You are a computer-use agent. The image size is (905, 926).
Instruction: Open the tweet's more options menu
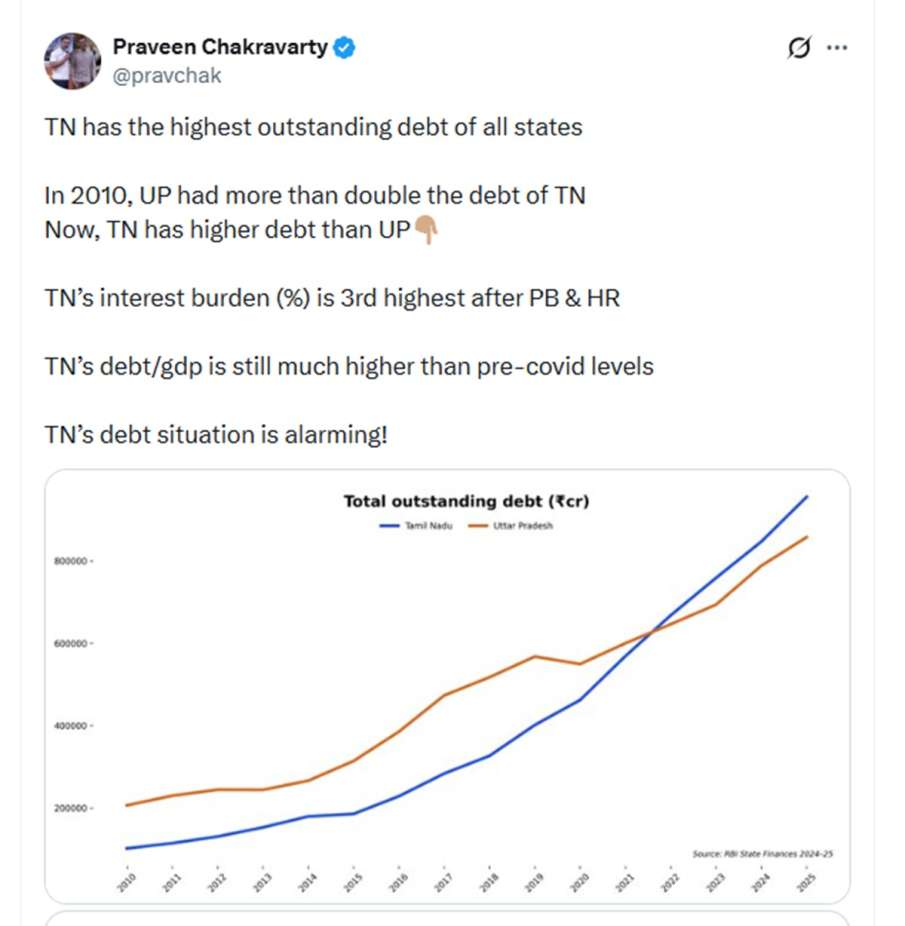click(838, 48)
